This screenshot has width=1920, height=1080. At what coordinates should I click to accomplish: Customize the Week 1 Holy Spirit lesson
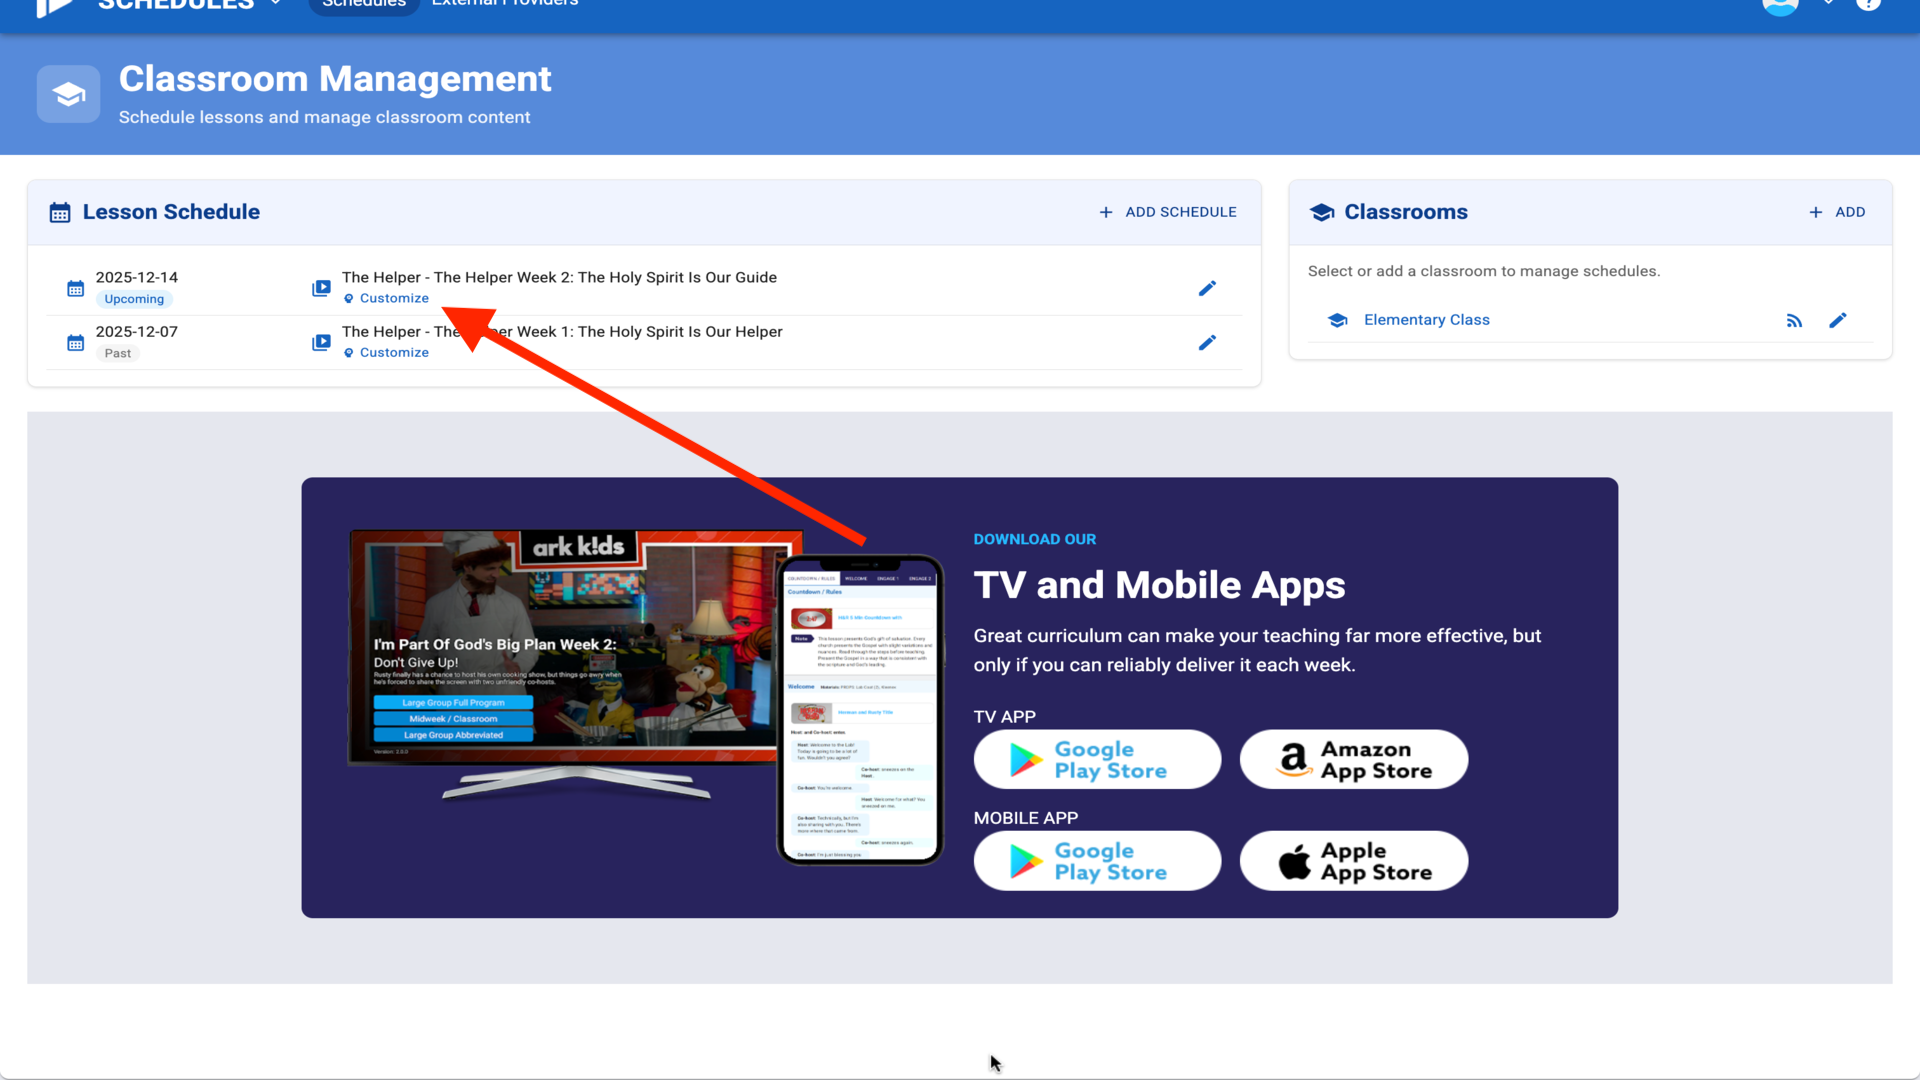tap(393, 353)
